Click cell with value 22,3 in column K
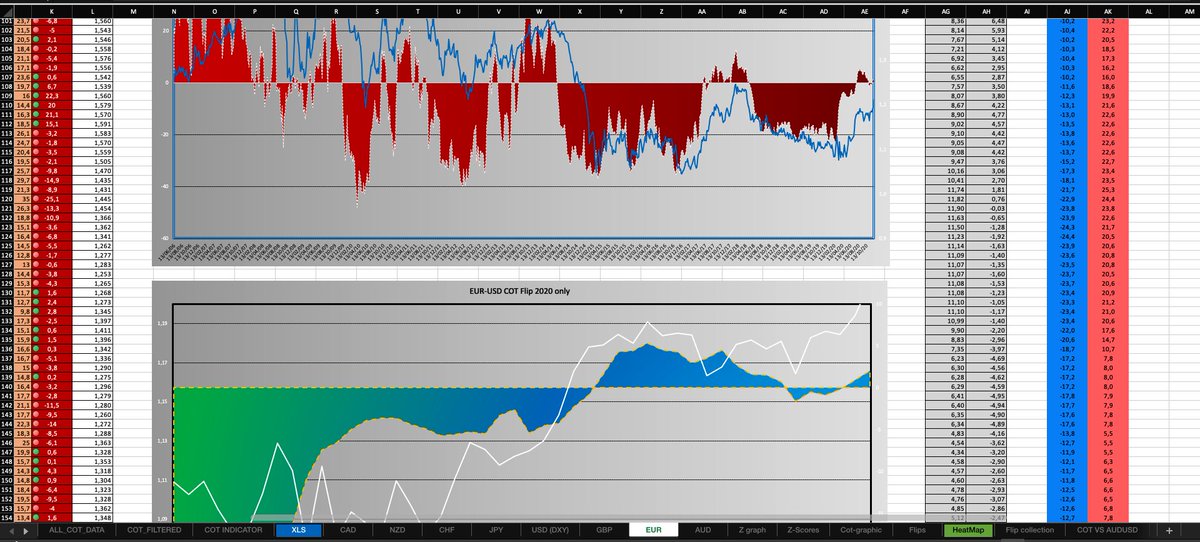 51,95
